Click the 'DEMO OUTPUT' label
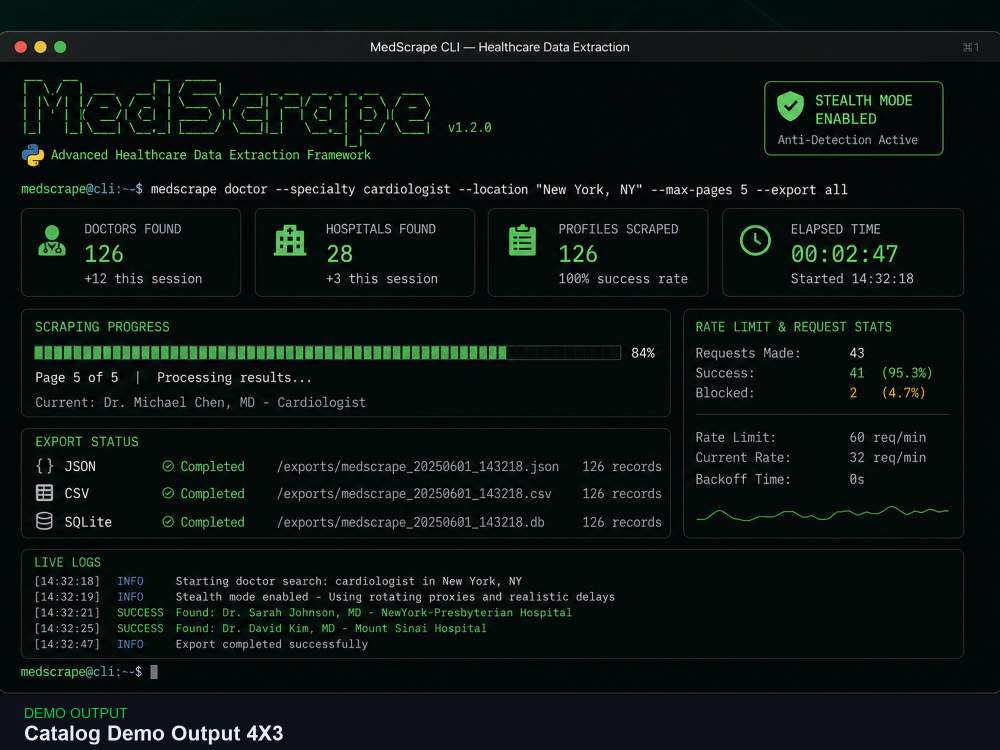Image resolution: width=1000 pixels, height=750 pixels. (x=75, y=713)
